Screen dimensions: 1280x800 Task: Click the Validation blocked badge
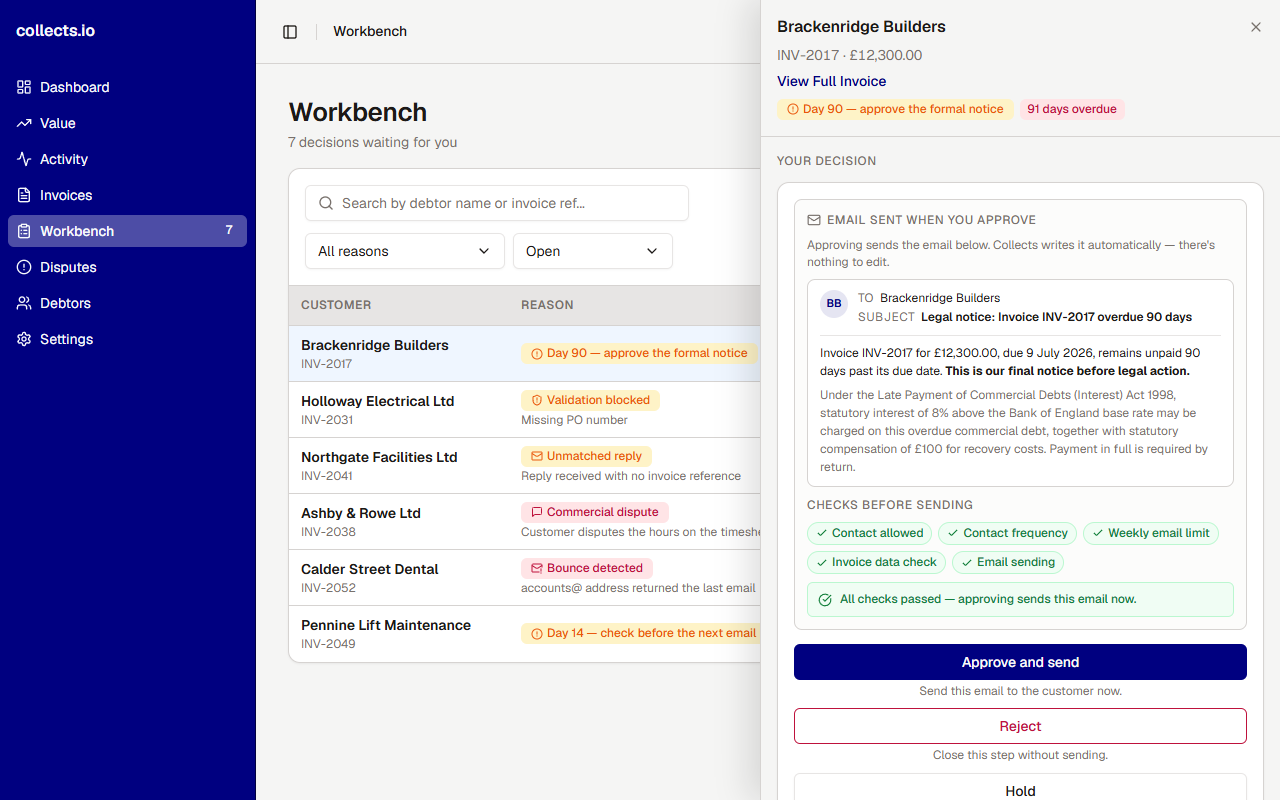click(x=590, y=400)
